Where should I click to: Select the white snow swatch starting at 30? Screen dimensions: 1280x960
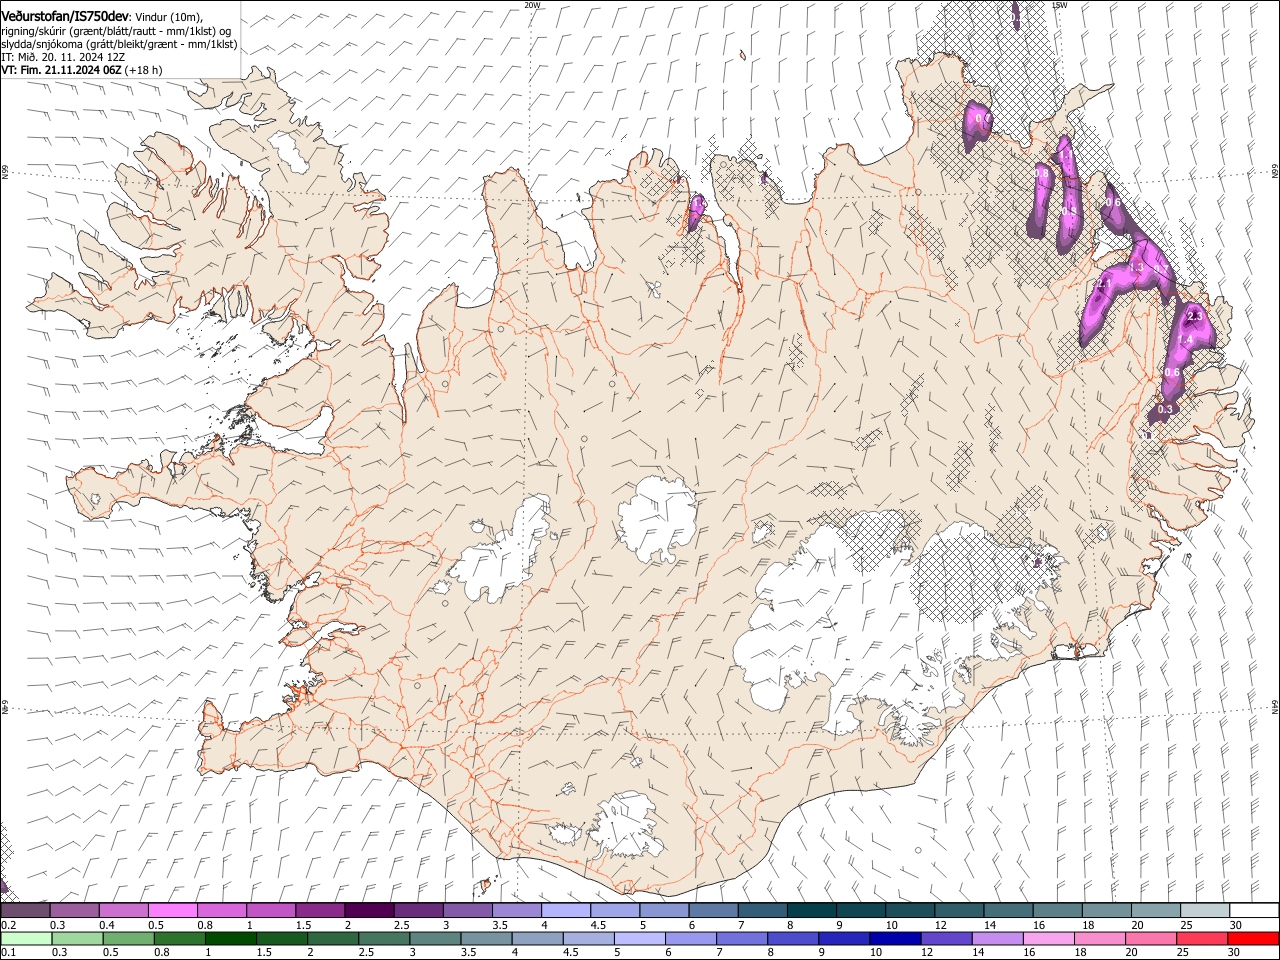(x=1254, y=911)
